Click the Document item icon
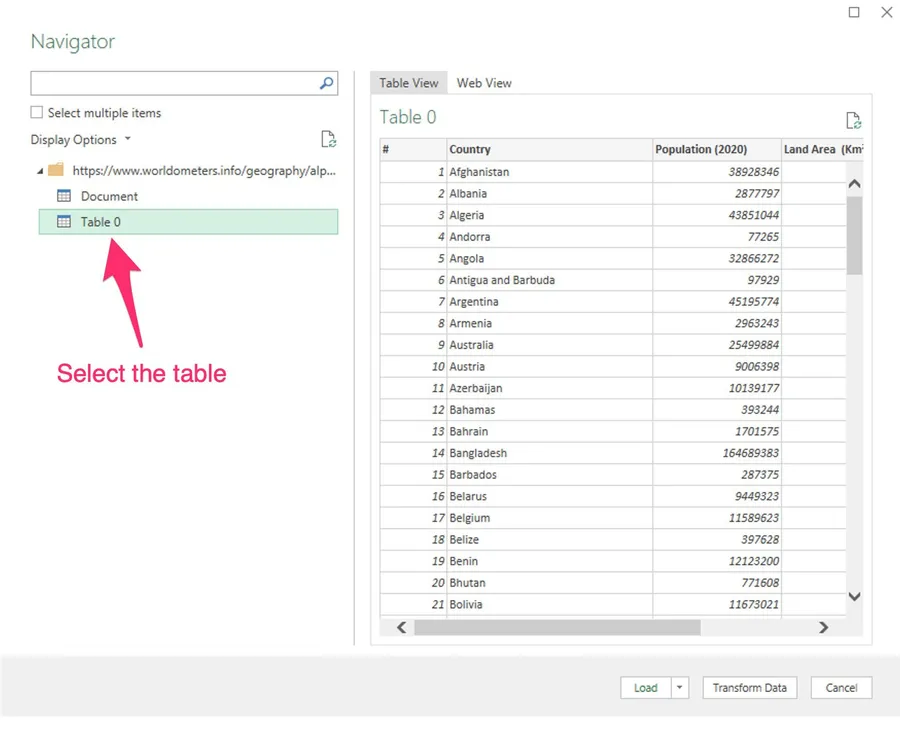 click(x=64, y=196)
